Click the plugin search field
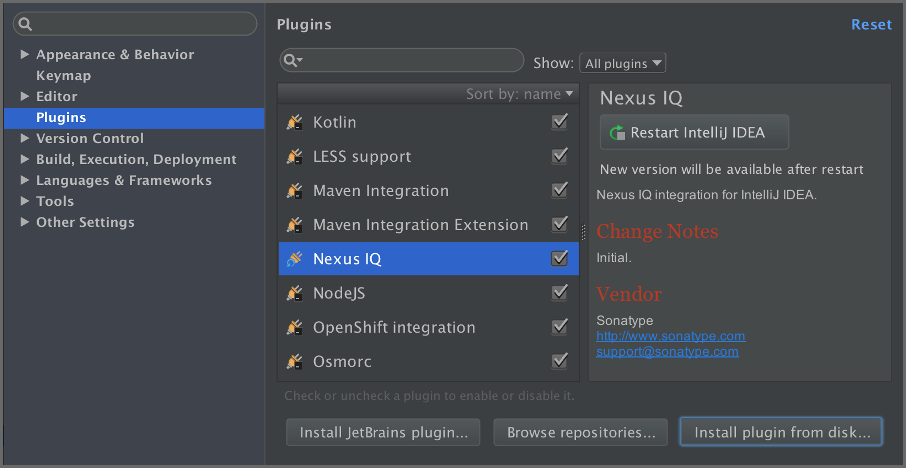The width and height of the screenshot is (906, 468). pos(402,60)
